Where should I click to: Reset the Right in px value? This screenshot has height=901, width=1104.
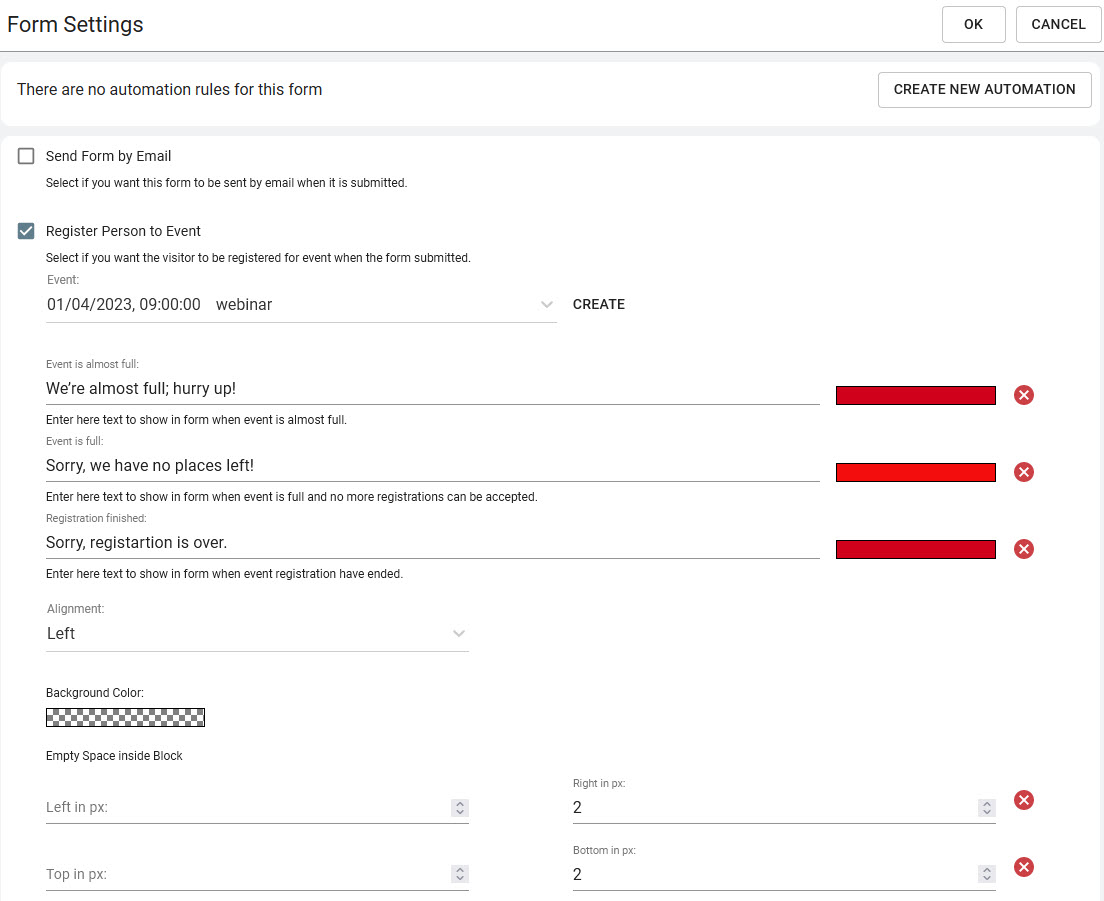pos(1023,800)
